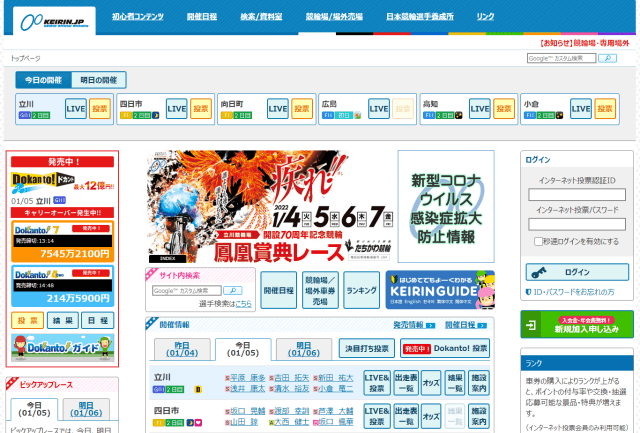Click Dokanto! 投票 button

pos(445,348)
